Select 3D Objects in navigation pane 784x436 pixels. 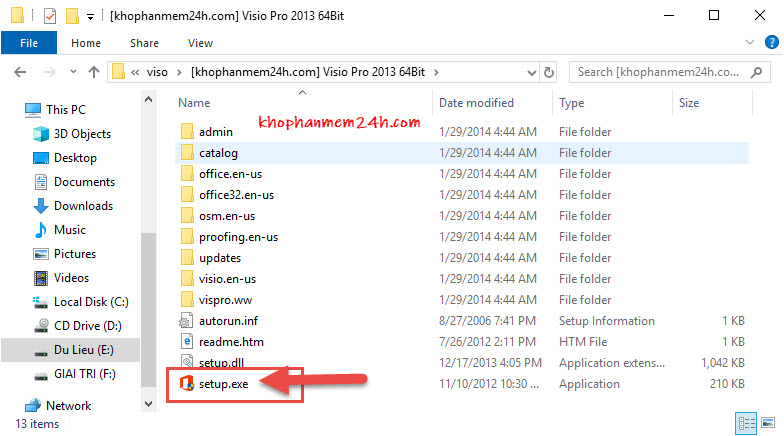[x=82, y=134]
